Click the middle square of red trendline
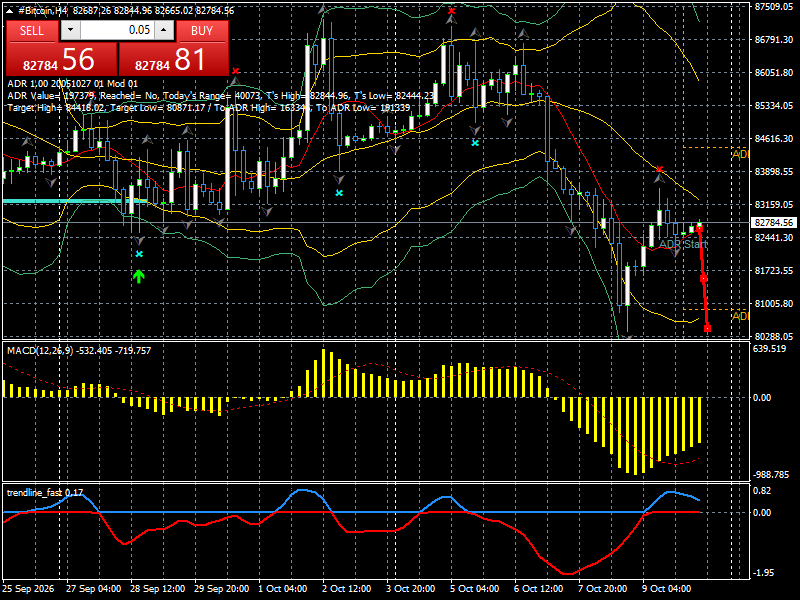Screen dimensions: 800x600 (x=704, y=279)
